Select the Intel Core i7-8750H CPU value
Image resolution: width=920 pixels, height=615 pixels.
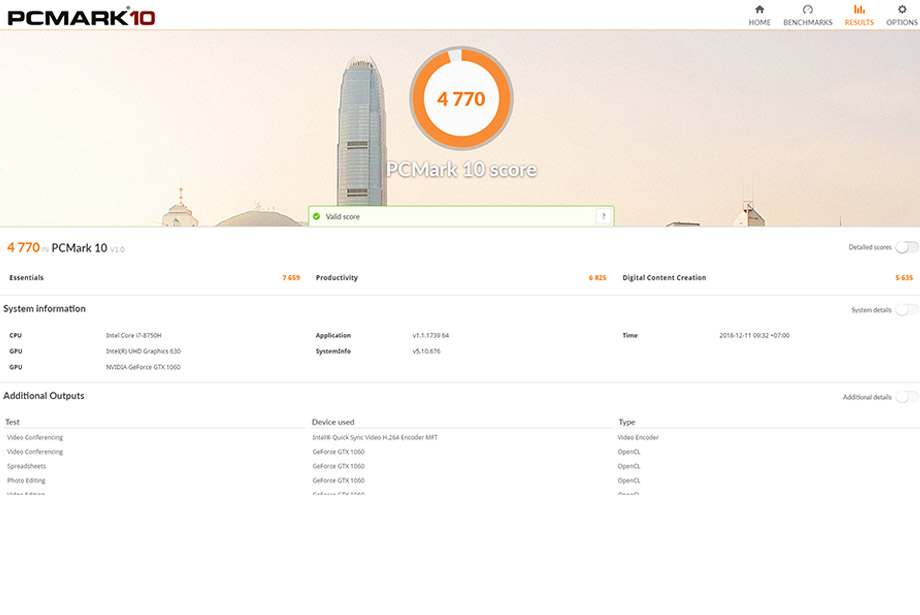[133, 336]
